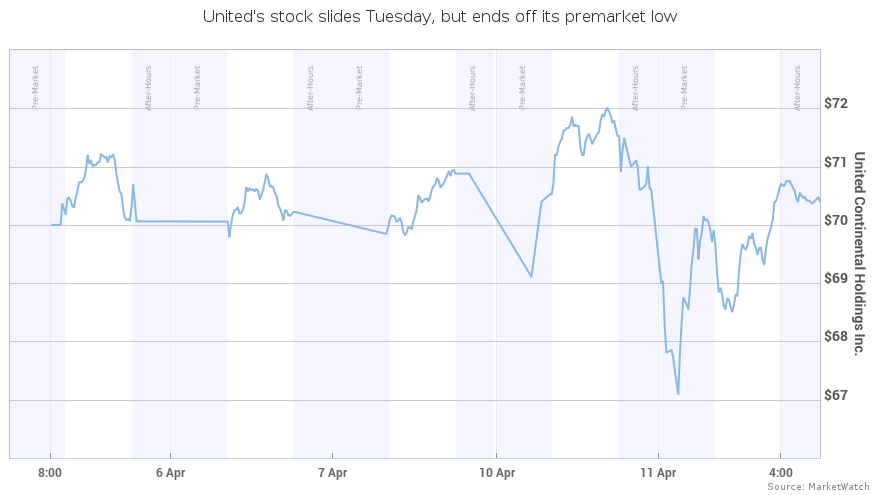Click the $71 price axis label
Image resolution: width=880 pixels, height=495 pixels.
tap(836, 162)
